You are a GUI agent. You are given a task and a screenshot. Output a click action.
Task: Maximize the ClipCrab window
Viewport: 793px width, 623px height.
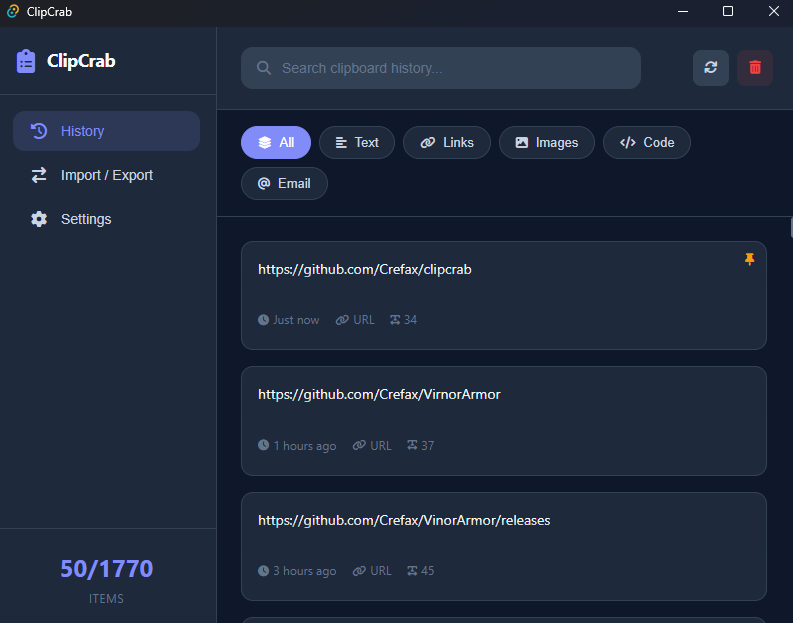728,11
